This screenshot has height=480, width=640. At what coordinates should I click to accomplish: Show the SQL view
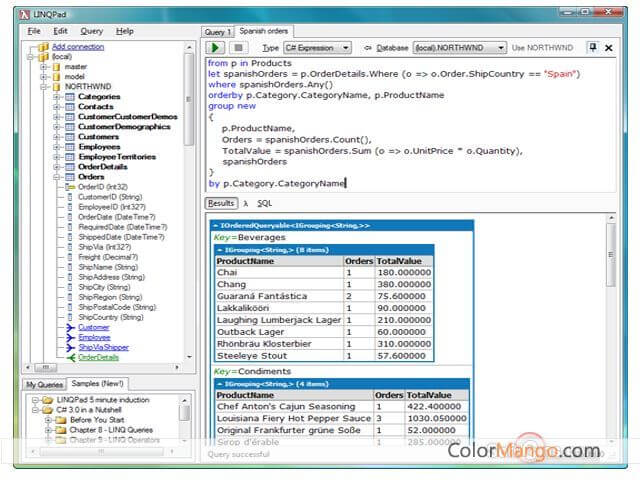[264, 203]
